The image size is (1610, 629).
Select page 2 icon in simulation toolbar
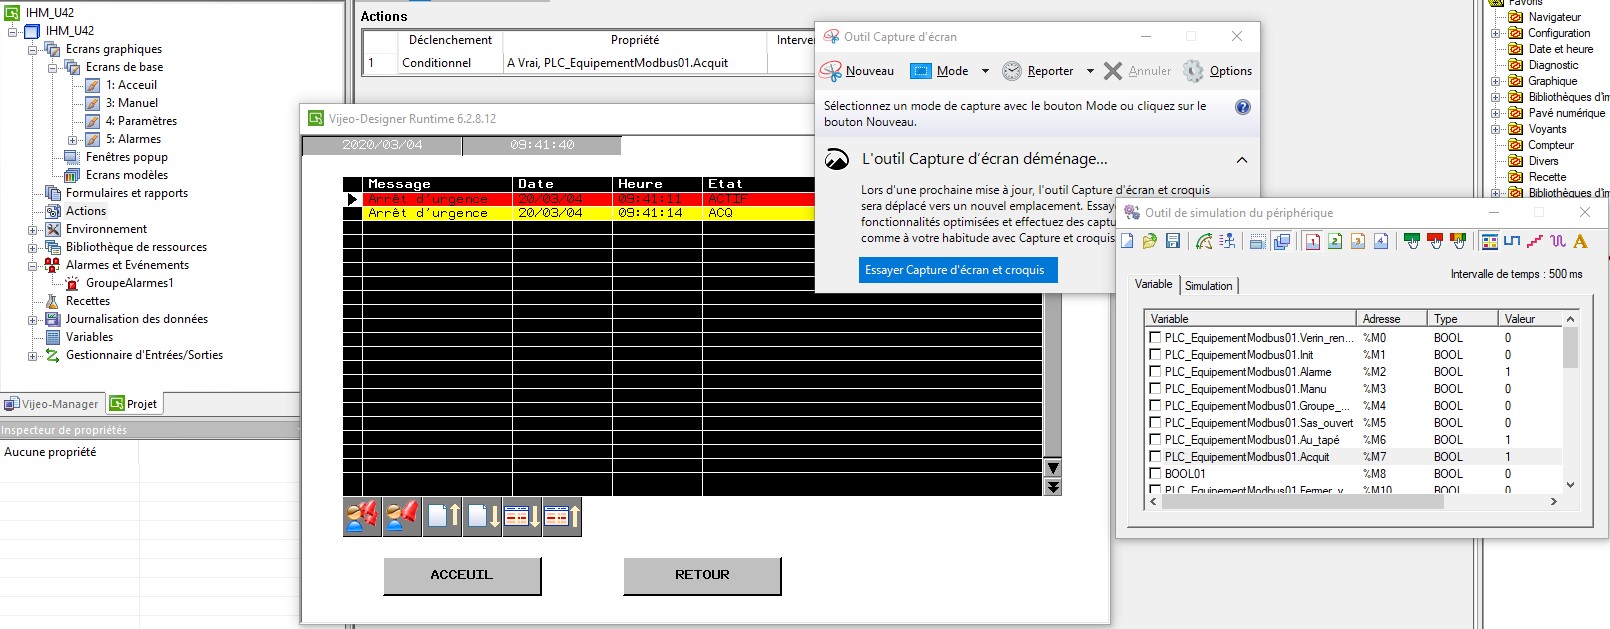pyautogui.click(x=1335, y=241)
